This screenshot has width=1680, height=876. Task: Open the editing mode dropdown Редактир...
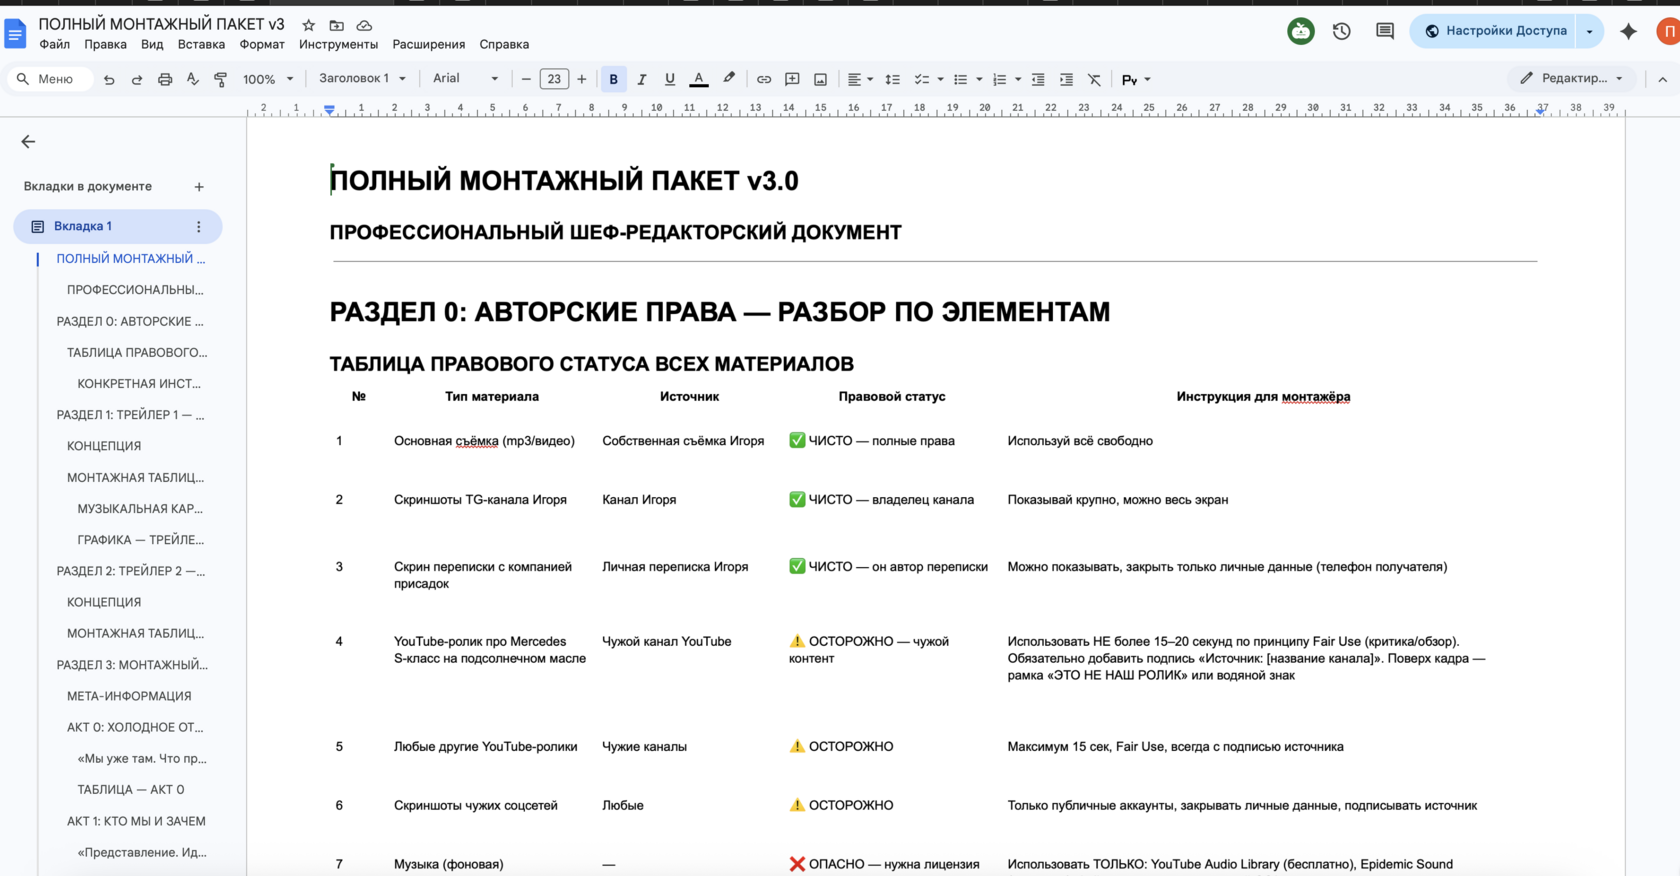click(x=1571, y=79)
